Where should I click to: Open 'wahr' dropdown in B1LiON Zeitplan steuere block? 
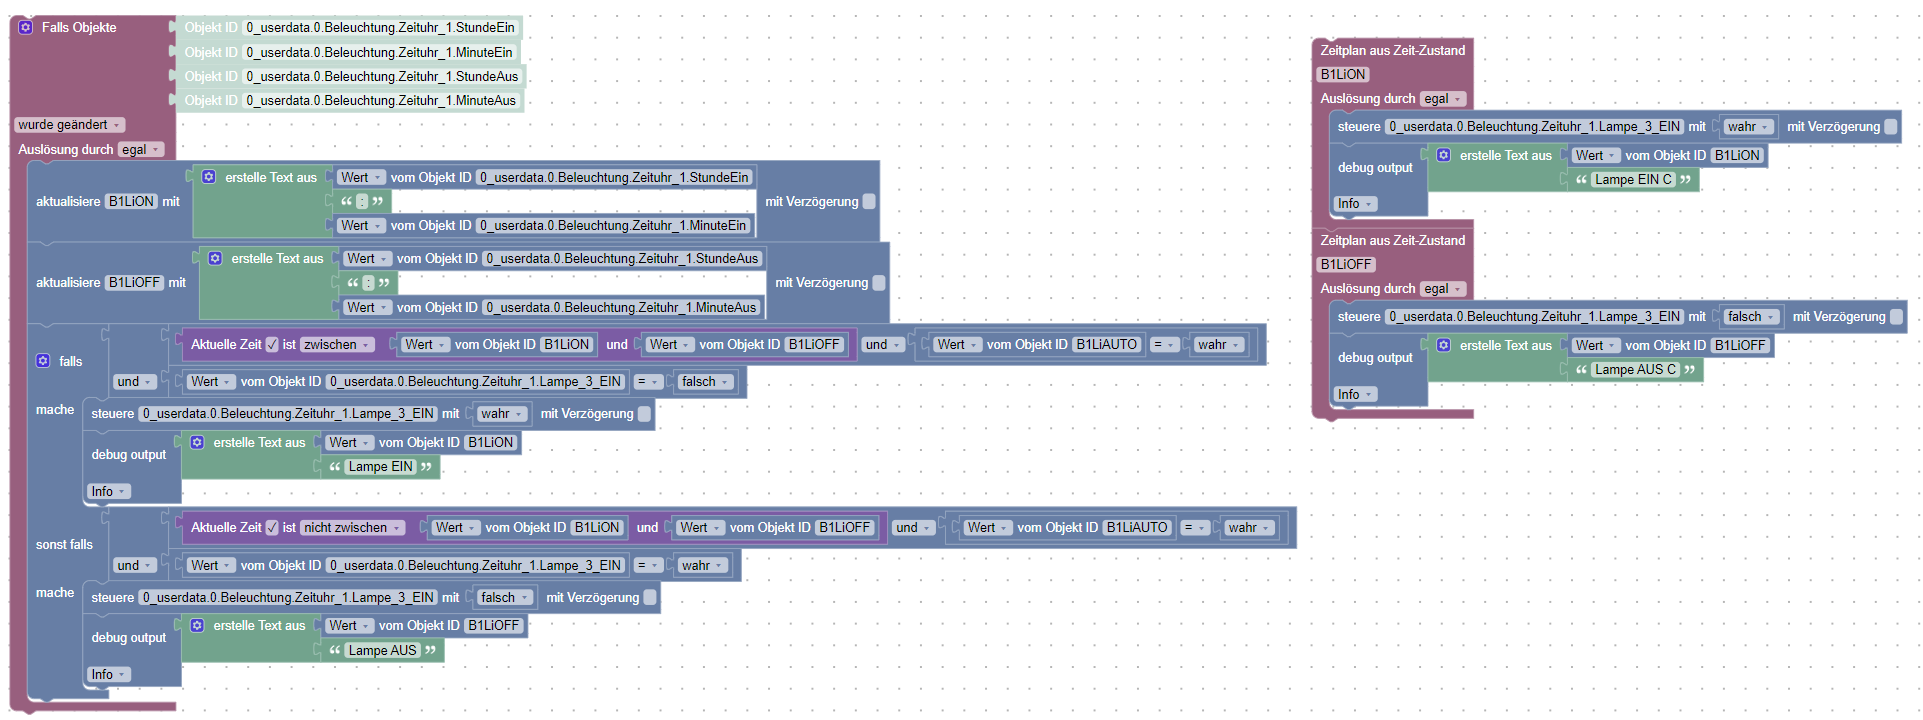1748,126
